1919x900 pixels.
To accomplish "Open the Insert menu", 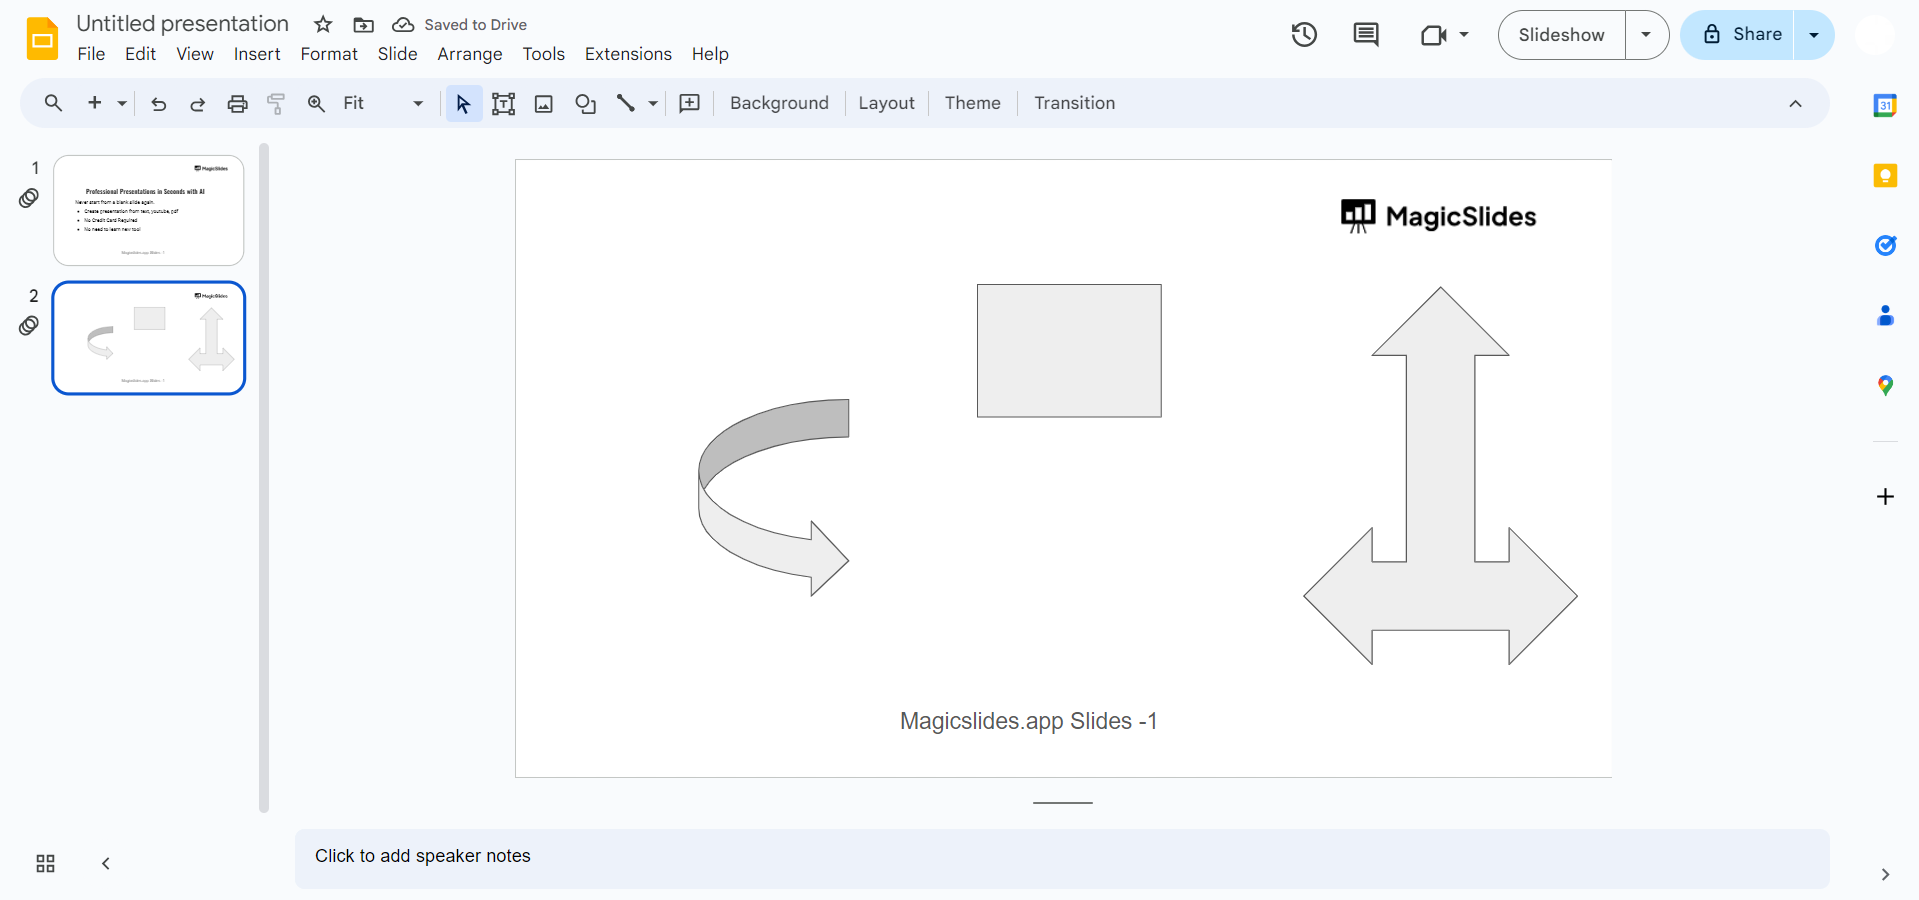I will [257, 54].
